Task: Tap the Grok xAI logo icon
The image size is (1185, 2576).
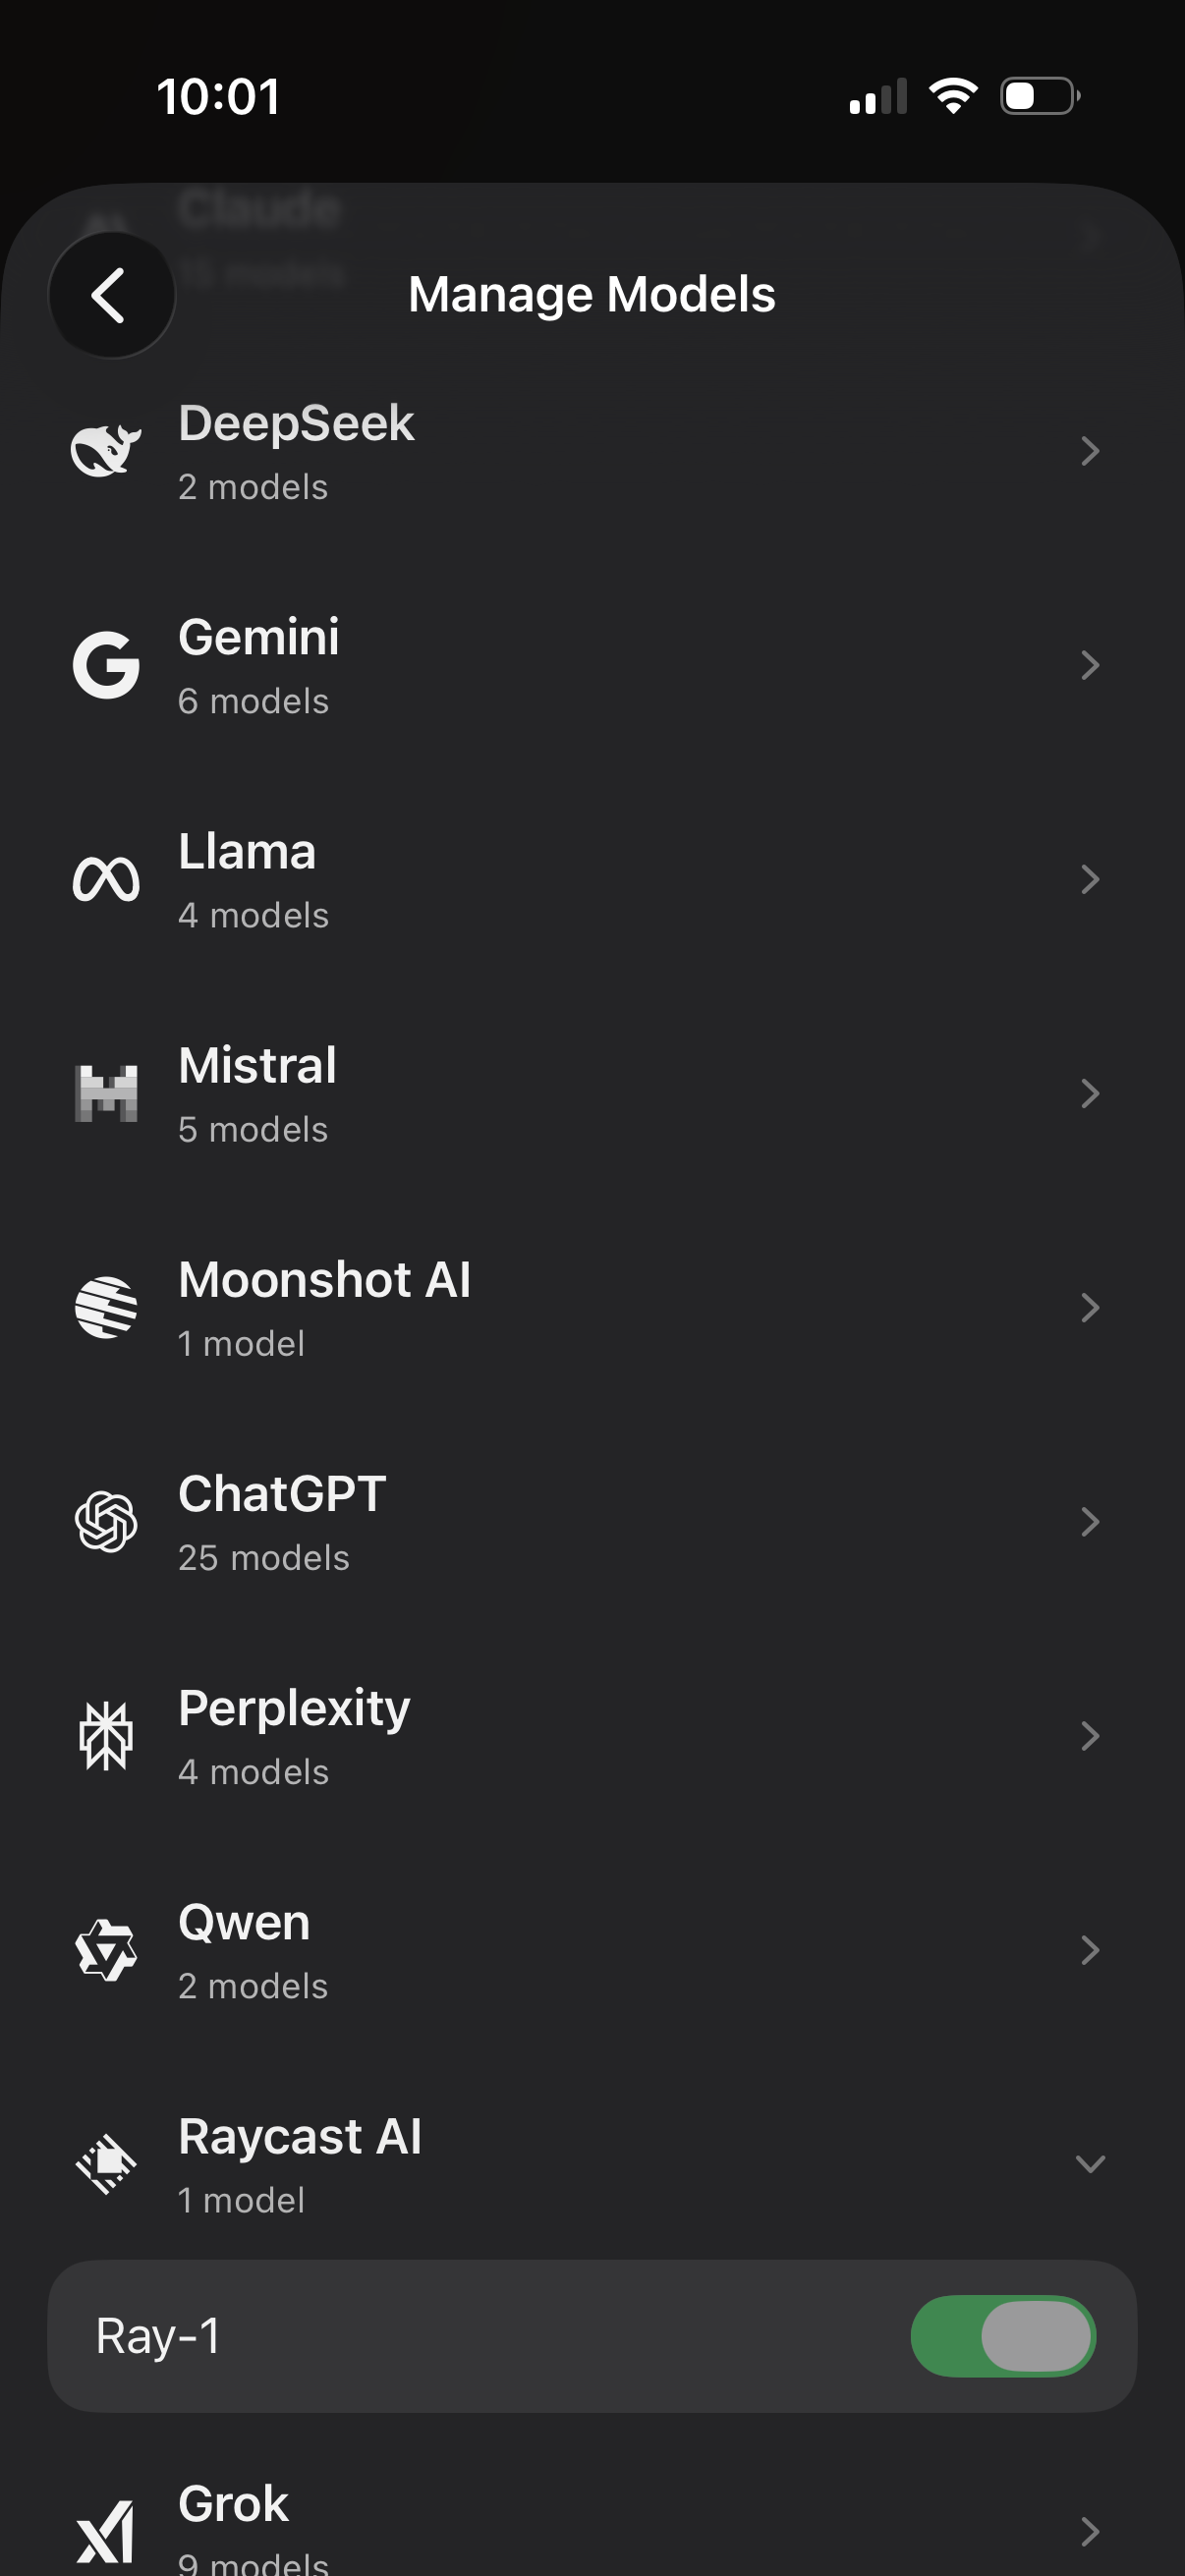Action: tap(106, 2532)
